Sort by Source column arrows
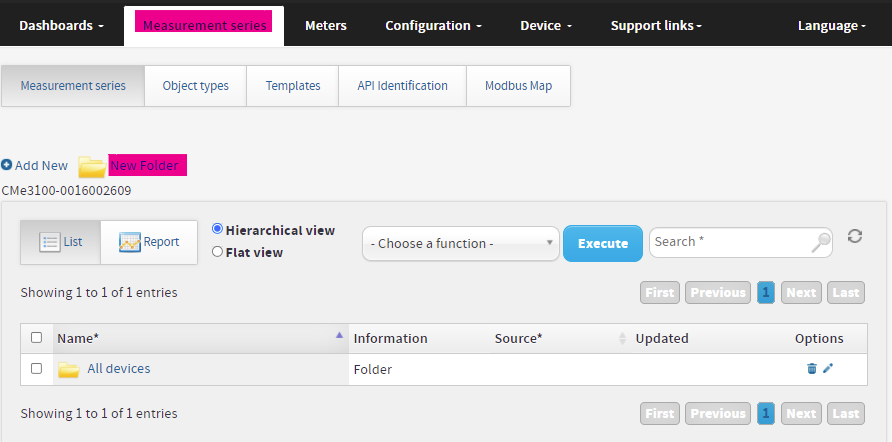 [x=622, y=338]
